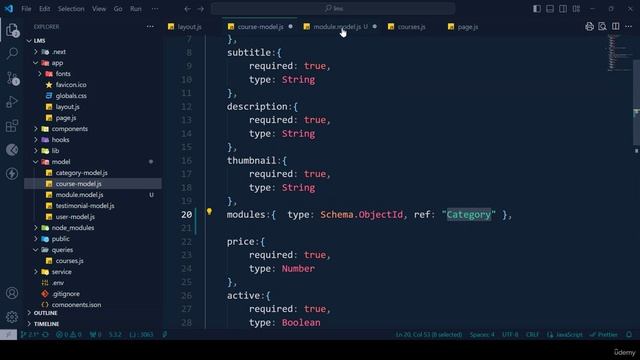640x360 pixels.
Task: Expand the hooks folder
Action: pos(36,140)
